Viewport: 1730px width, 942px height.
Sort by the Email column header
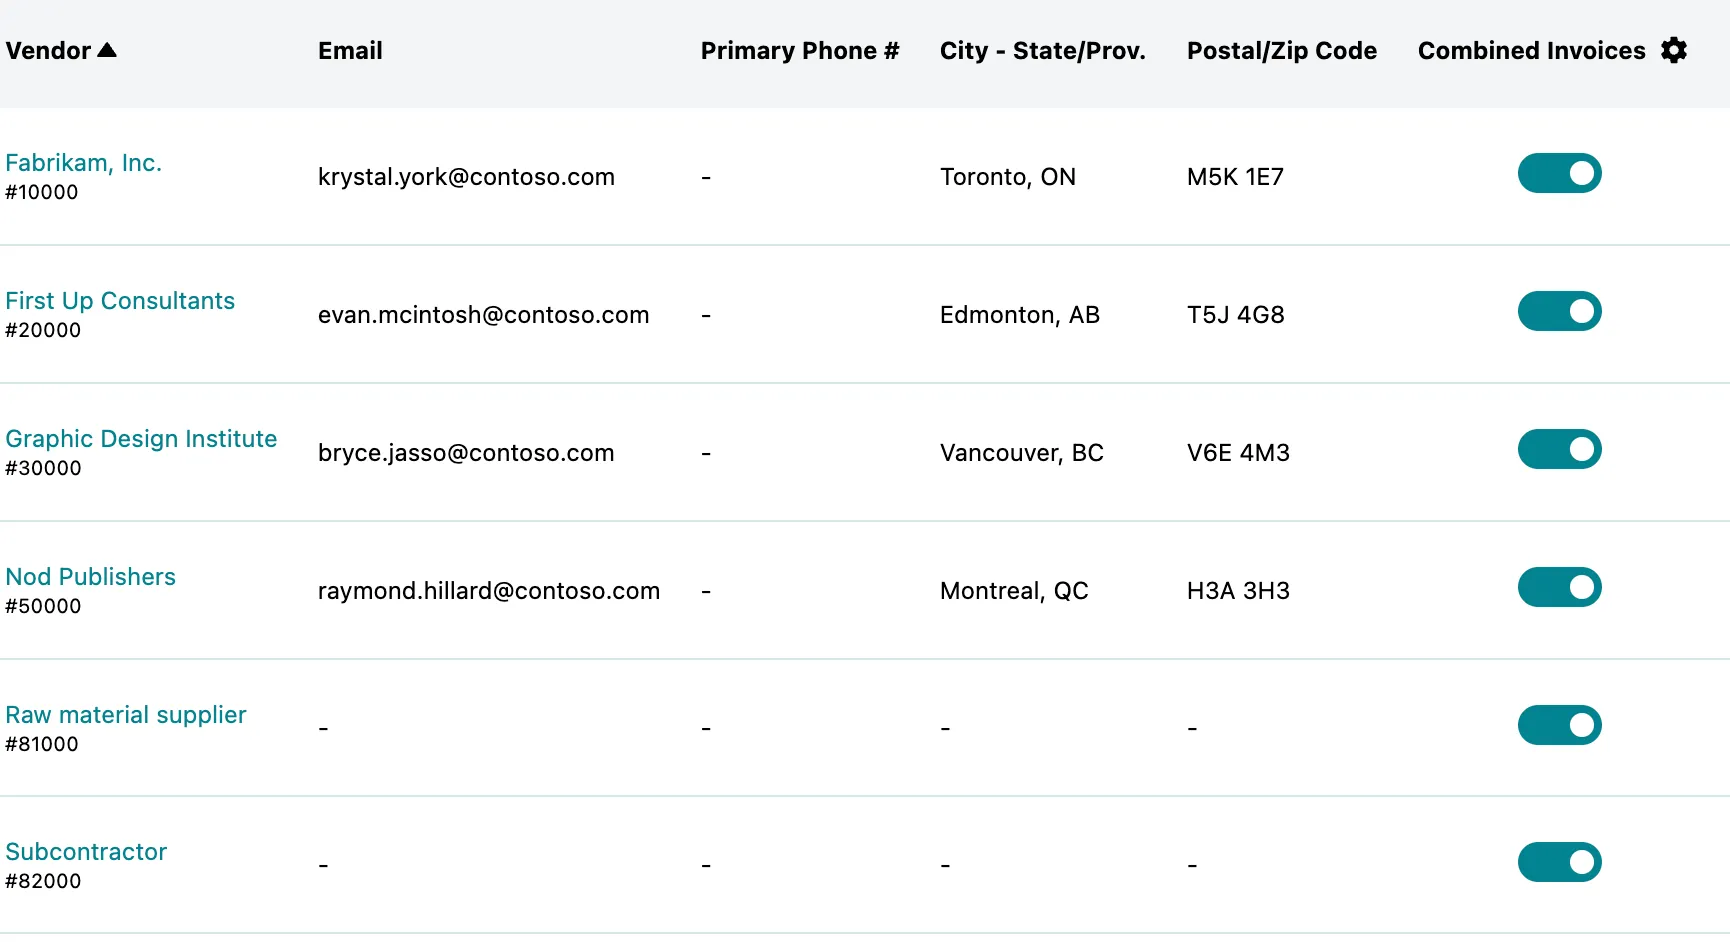click(x=350, y=51)
